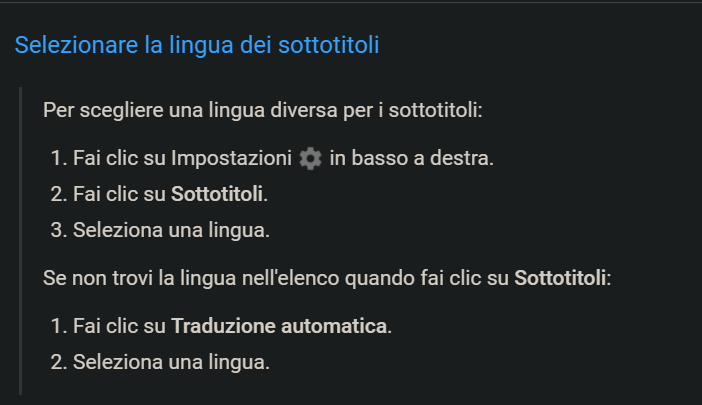Click the horizontal divider line at the top
Screen dimensions: 702x405
[x=350, y=2]
